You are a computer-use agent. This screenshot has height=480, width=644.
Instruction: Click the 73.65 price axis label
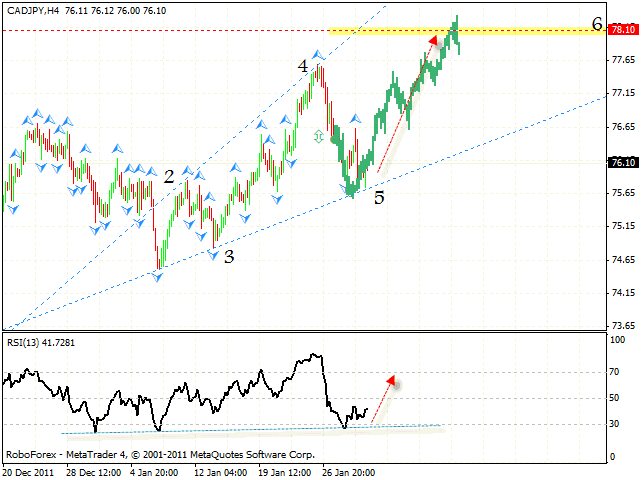[621, 326]
